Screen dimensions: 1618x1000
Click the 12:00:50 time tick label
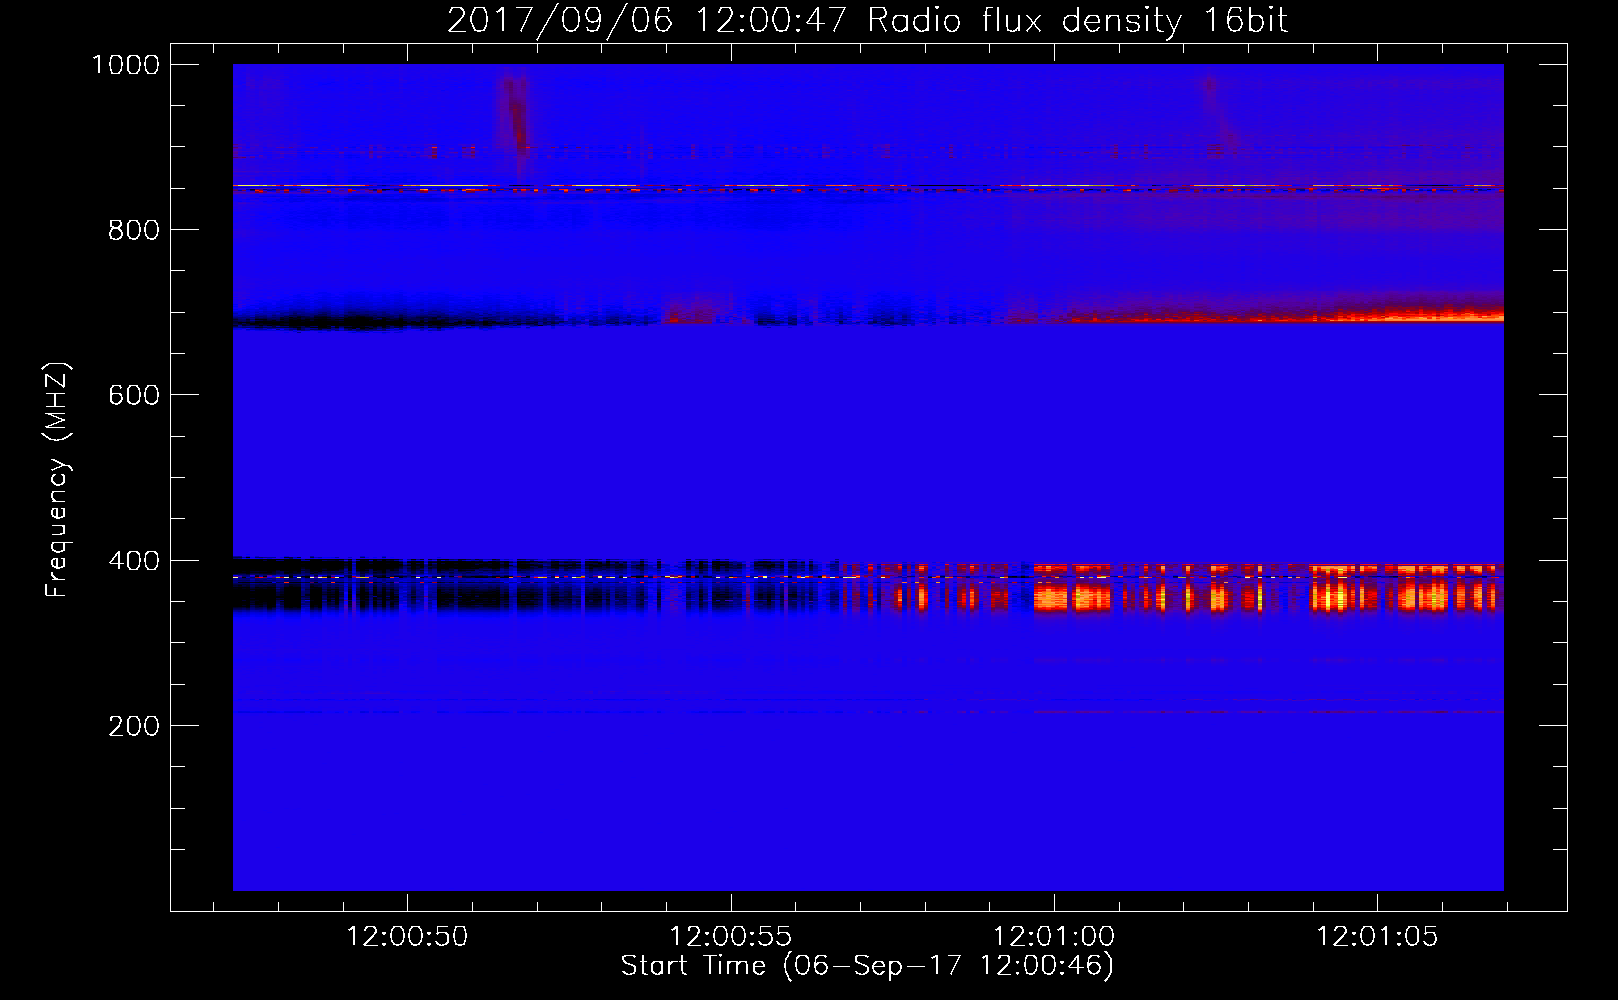pos(407,937)
